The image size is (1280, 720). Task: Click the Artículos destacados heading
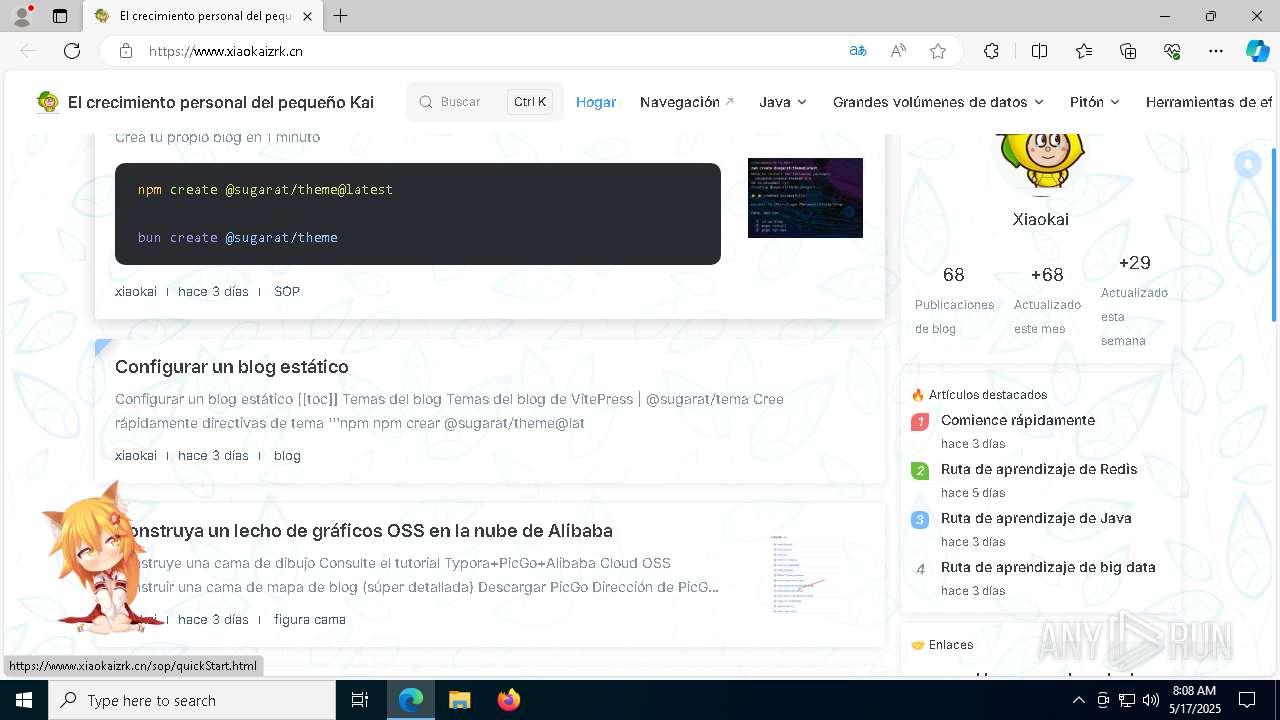pyautogui.click(x=980, y=395)
